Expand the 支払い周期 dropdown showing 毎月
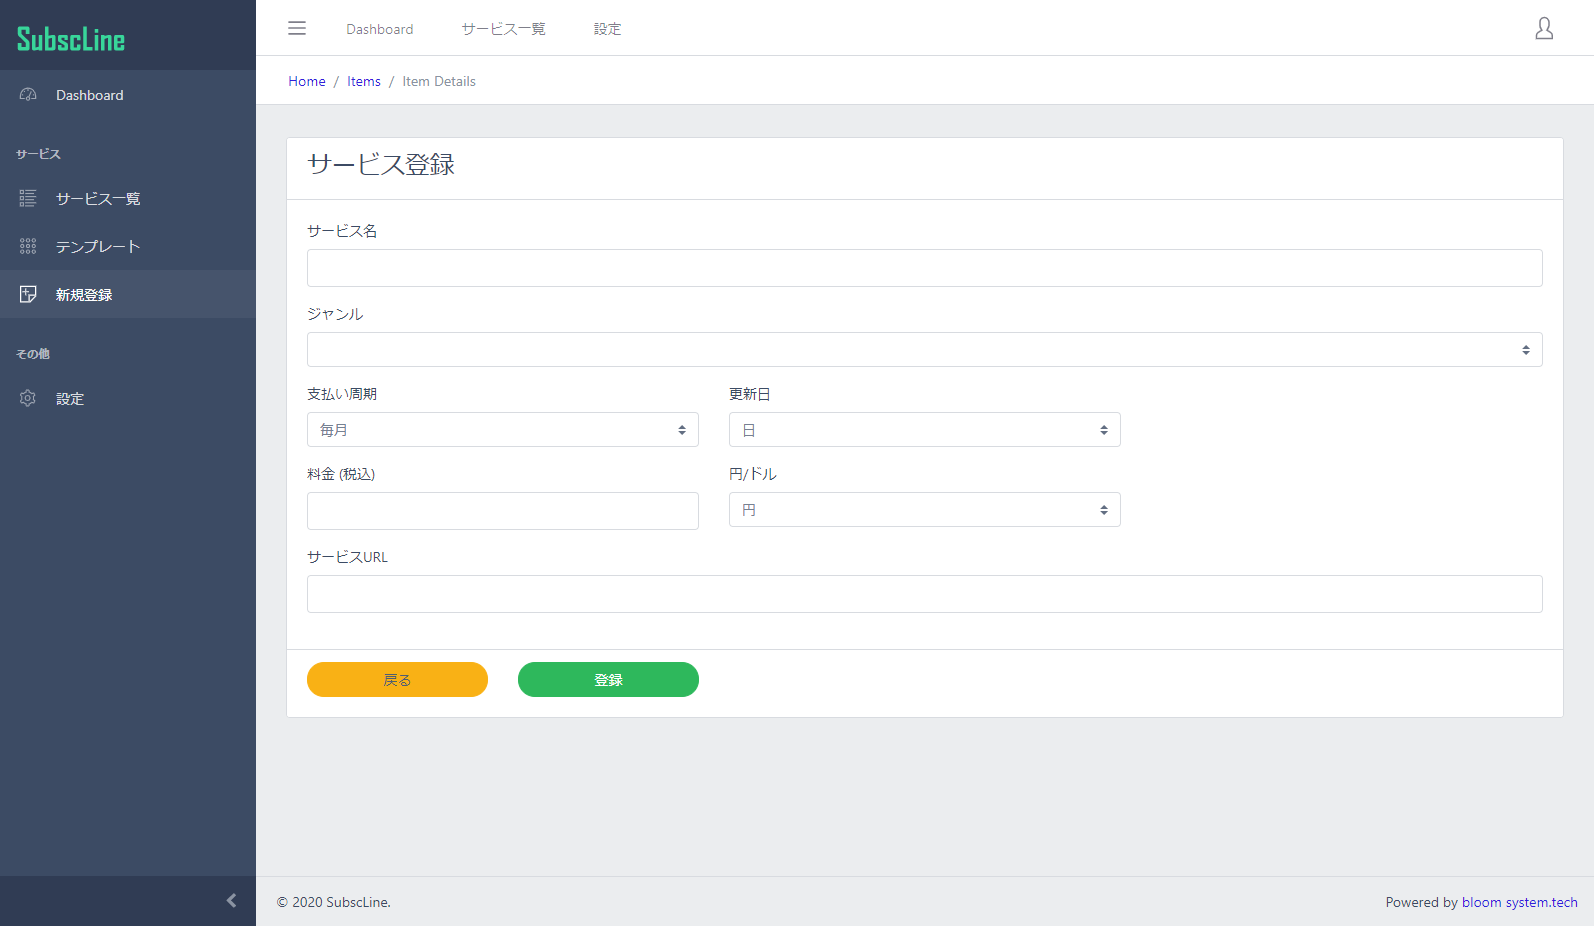The image size is (1594, 926). tap(502, 430)
